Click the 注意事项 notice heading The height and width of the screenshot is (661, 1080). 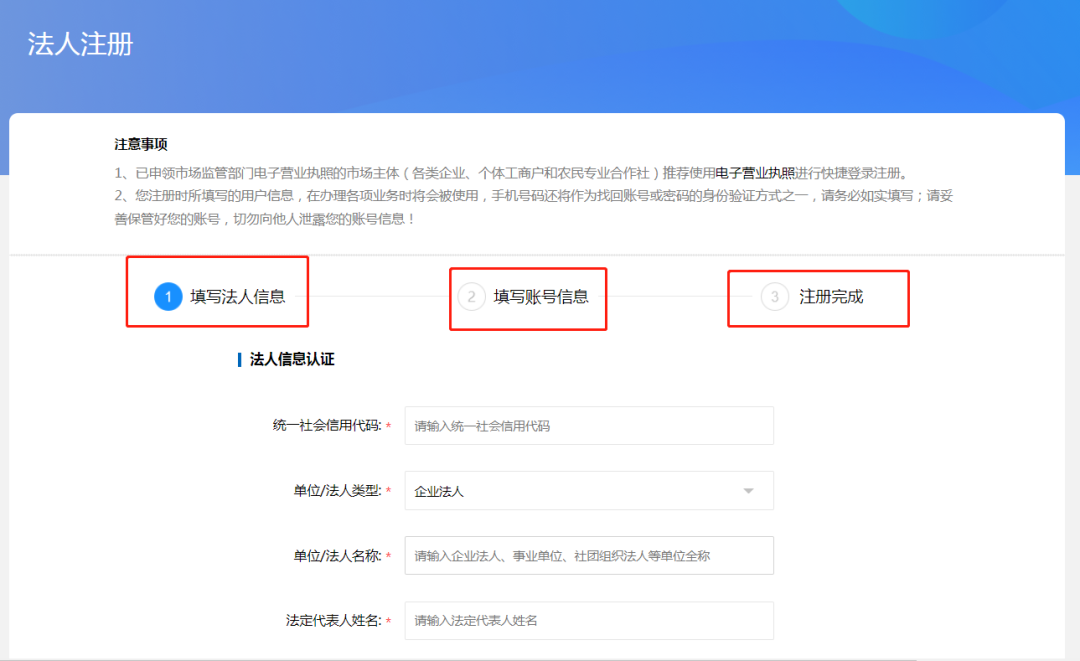pyautogui.click(x=141, y=145)
